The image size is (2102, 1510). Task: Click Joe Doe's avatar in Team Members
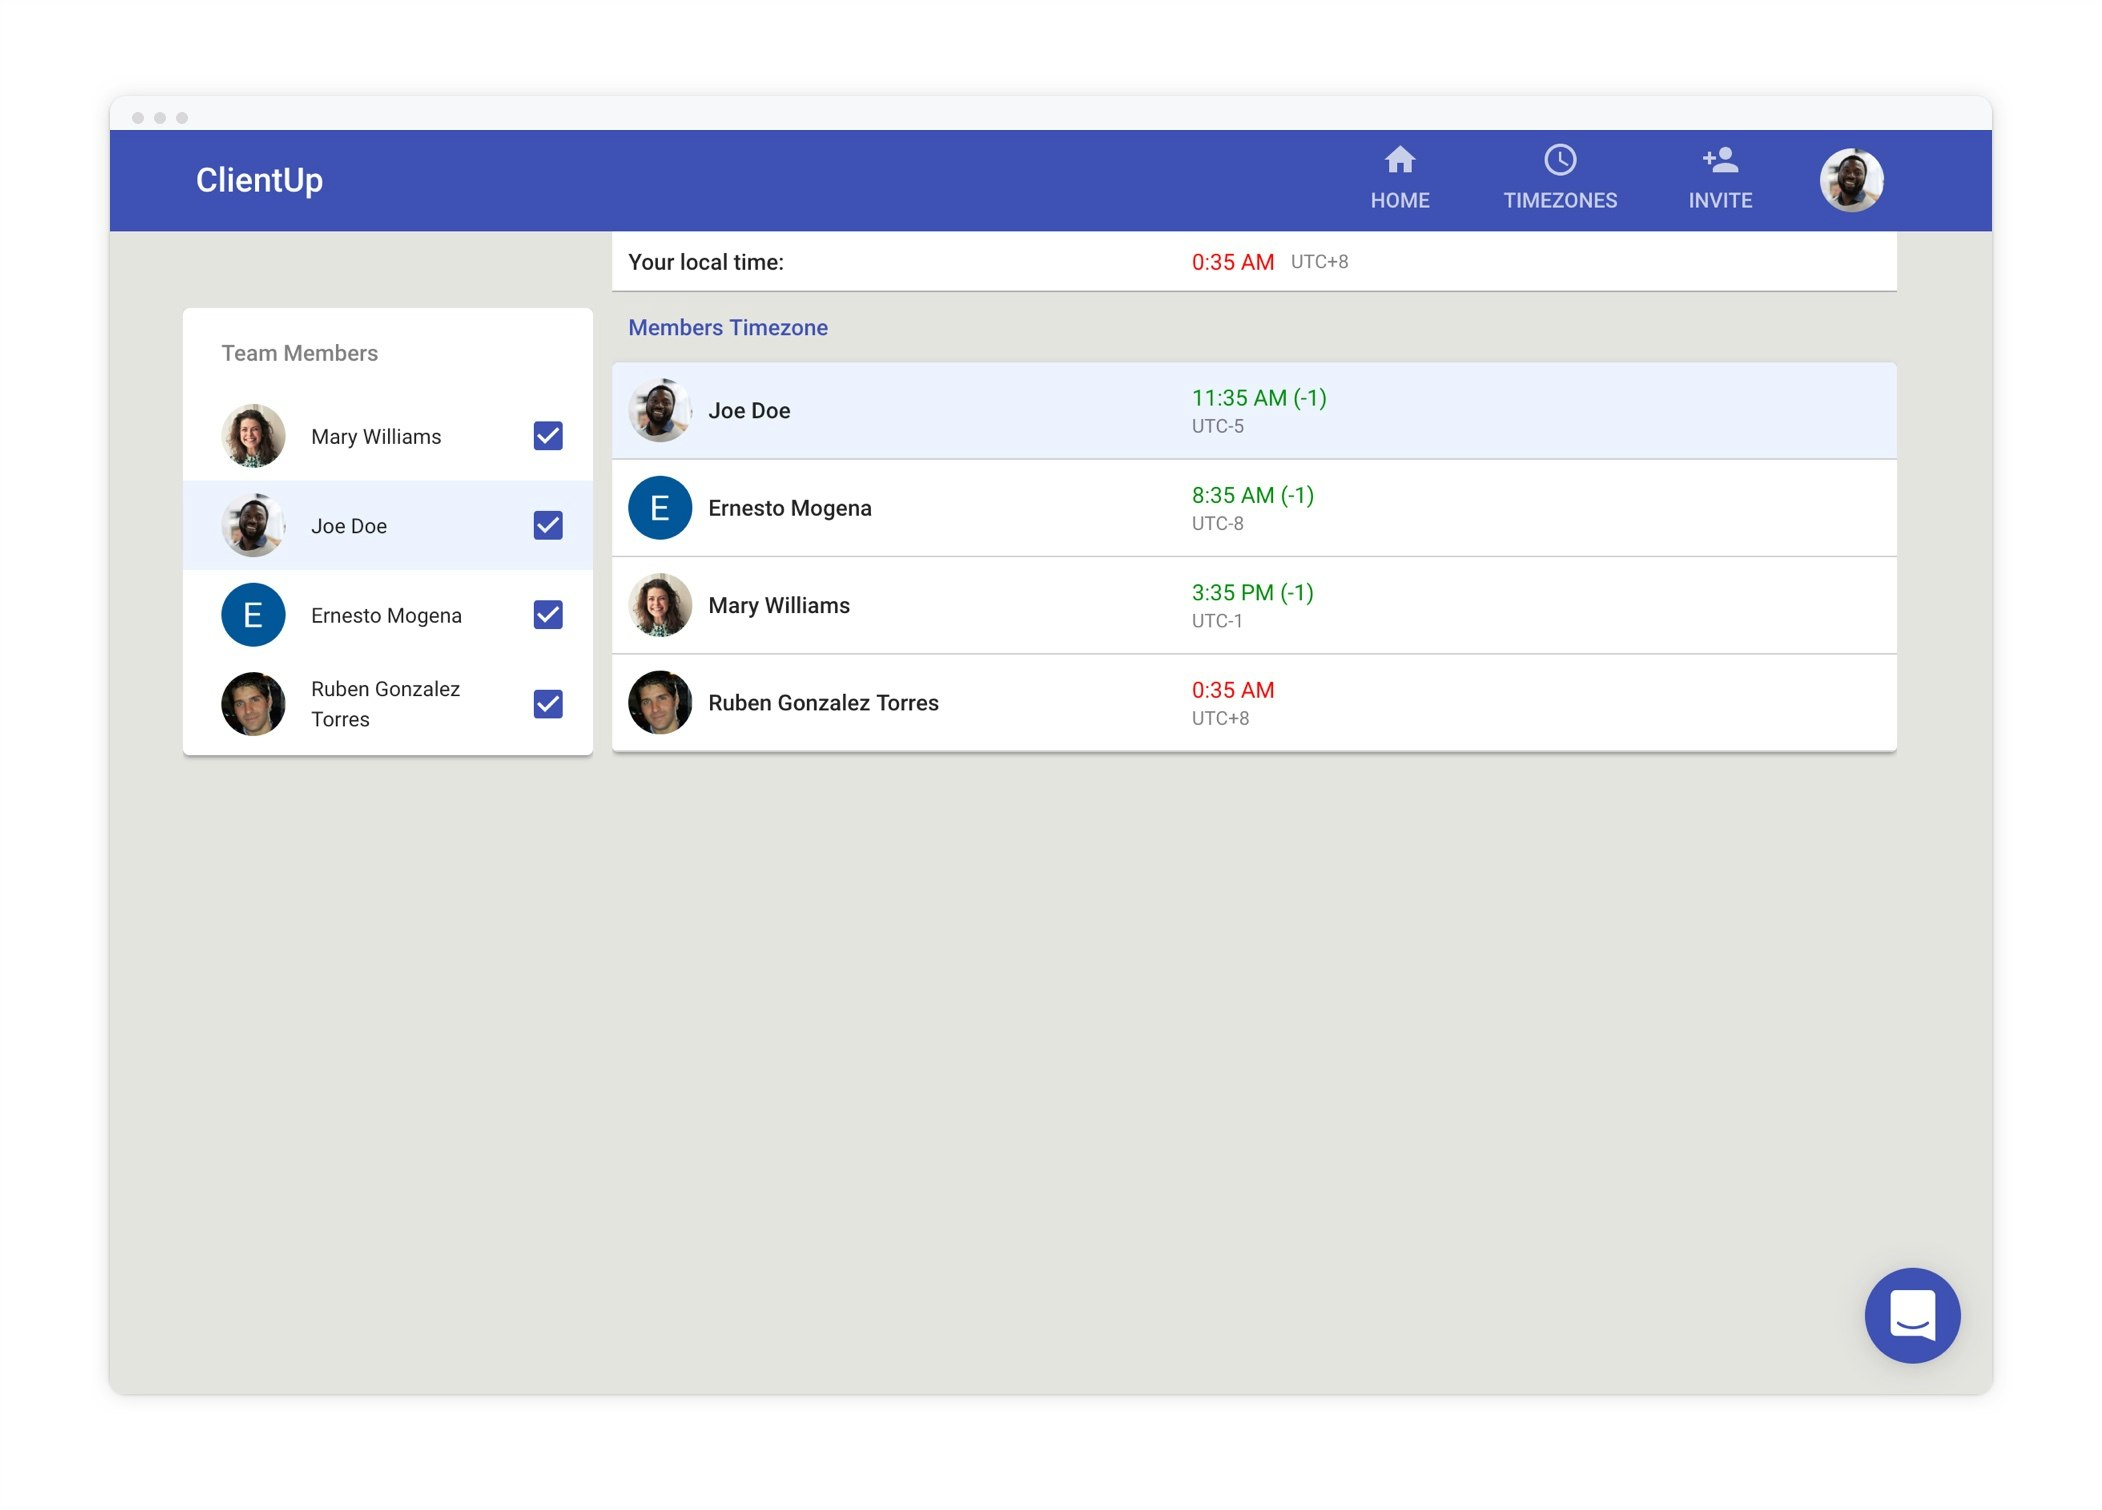click(252, 525)
